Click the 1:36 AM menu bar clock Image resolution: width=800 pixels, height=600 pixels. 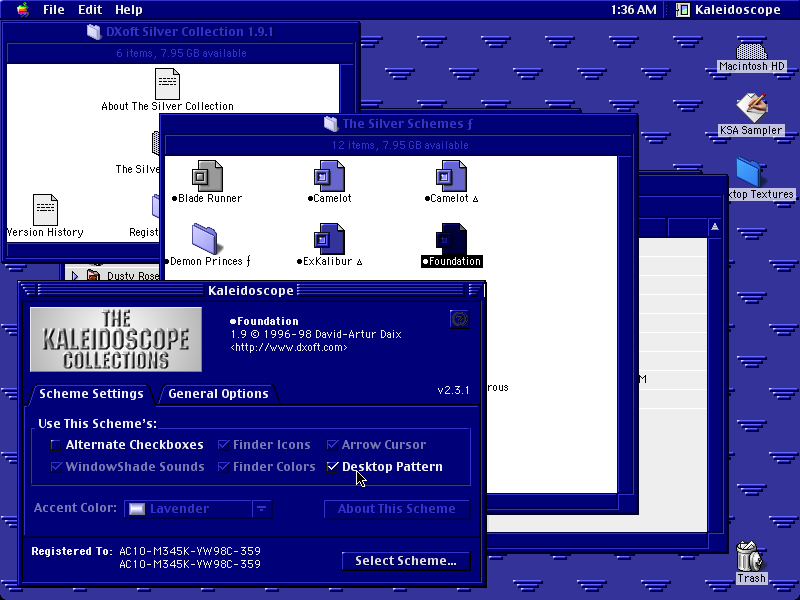point(634,9)
